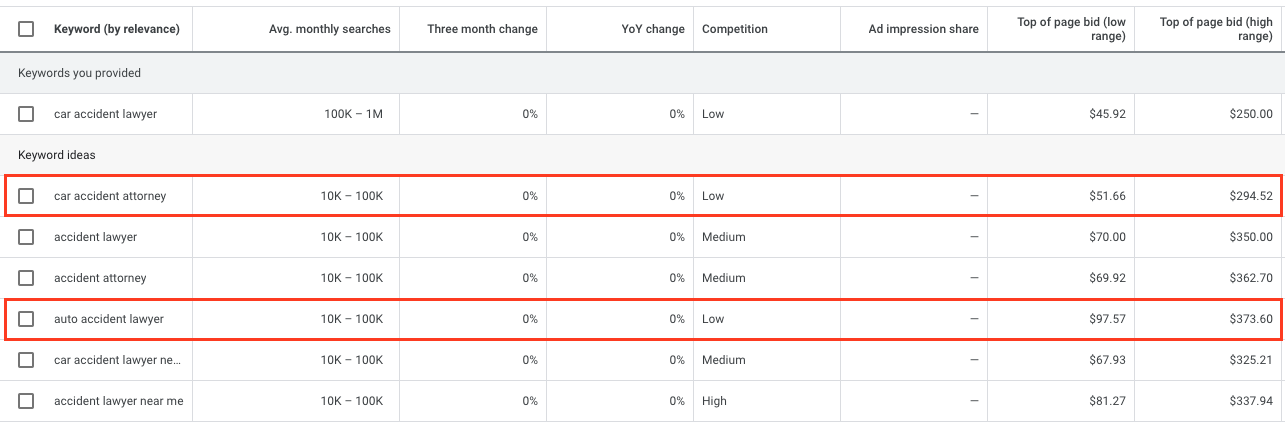
Task: Click the 'Competition' column header
Action: 735,29
